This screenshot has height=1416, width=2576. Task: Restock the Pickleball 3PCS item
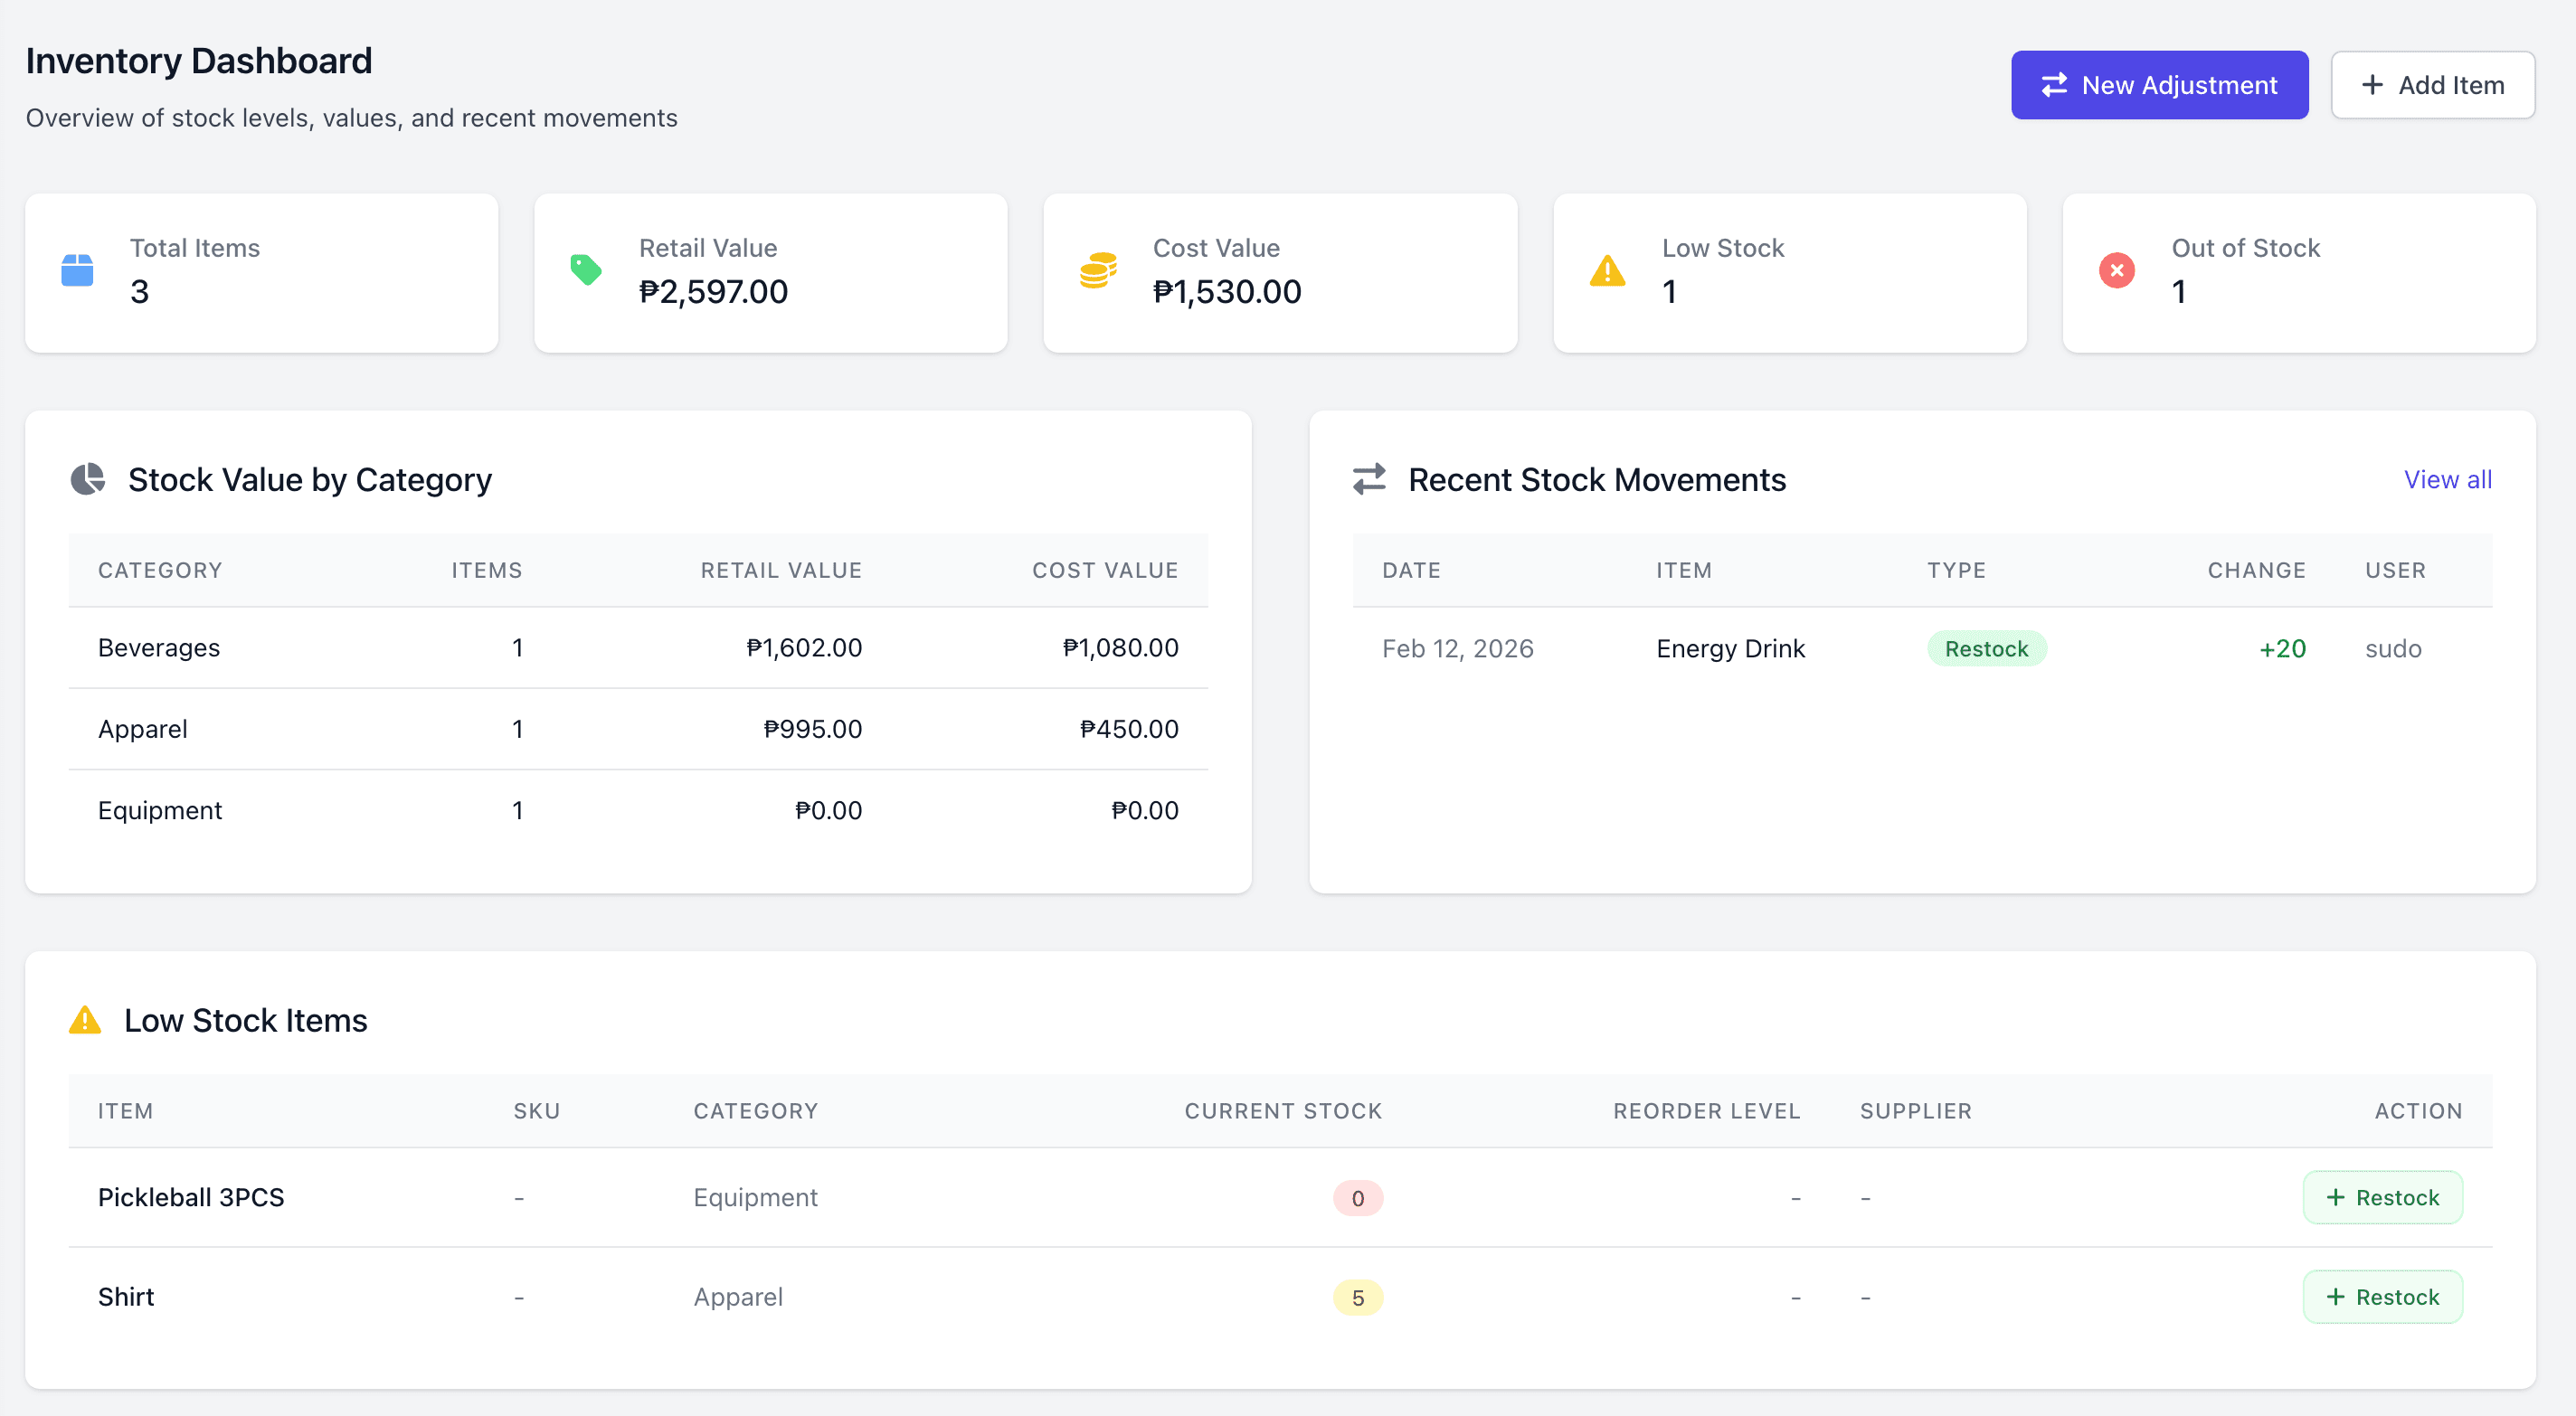pyautogui.click(x=2383, y=1197)
